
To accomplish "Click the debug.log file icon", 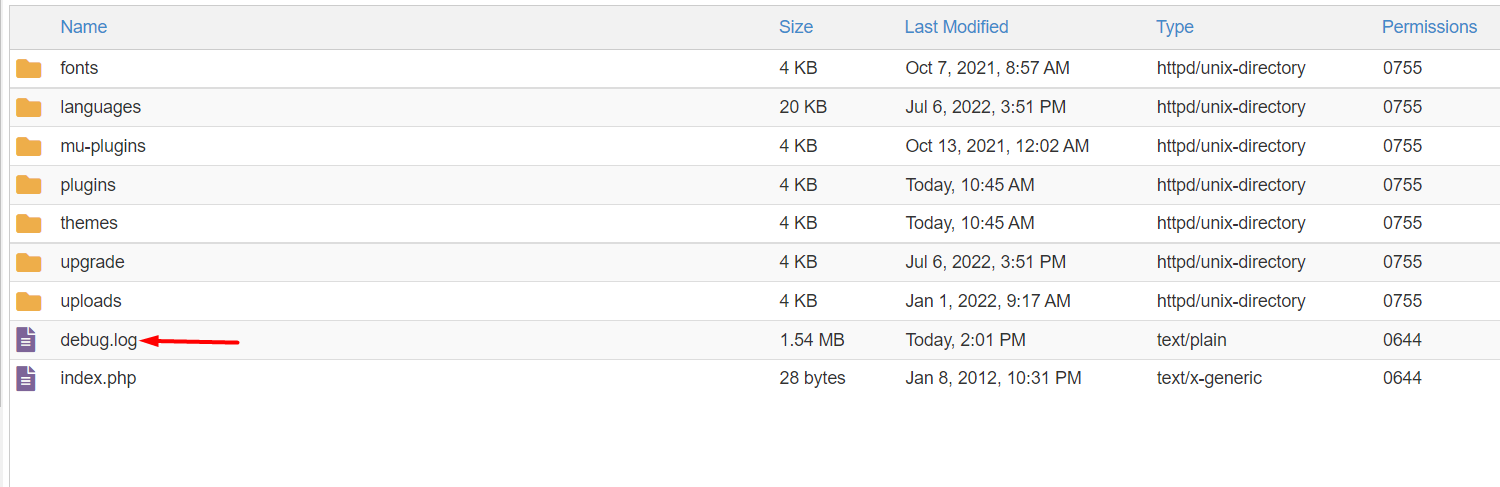I will (x=27, y=340).
